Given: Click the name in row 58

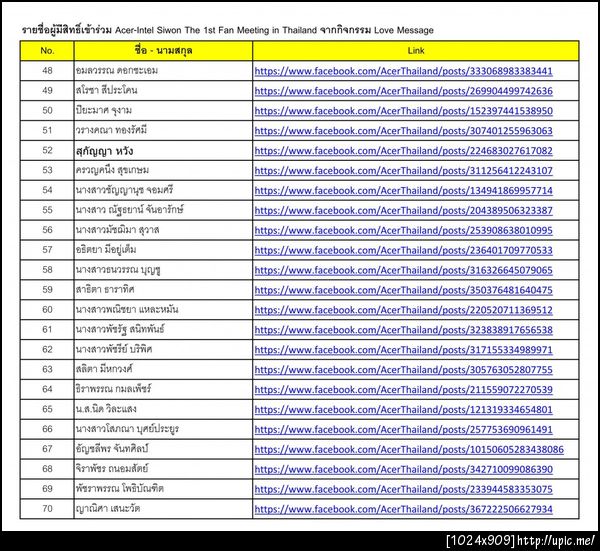Looking at the screenshot, I should [118, 269].
